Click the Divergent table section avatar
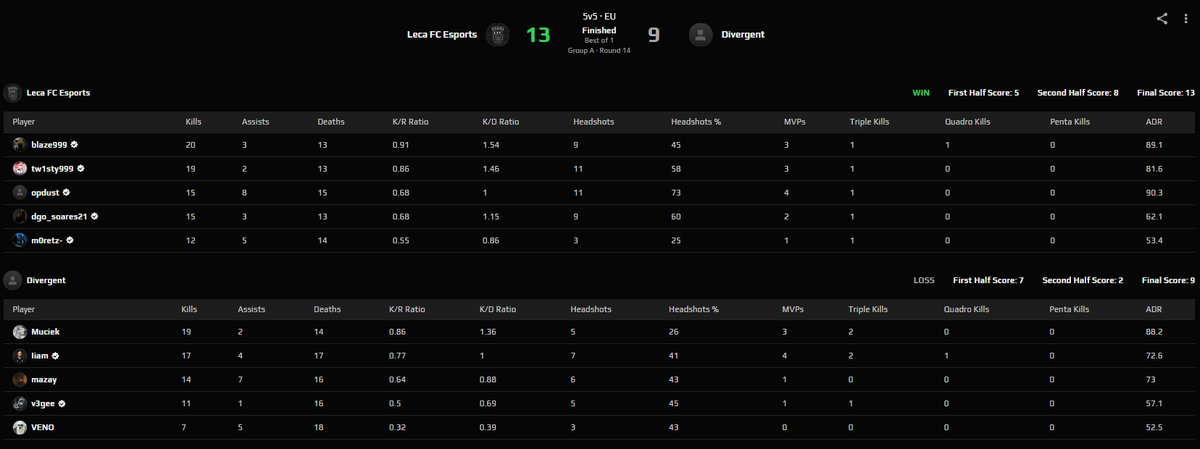1200x449 pixels. pos(13,280)
